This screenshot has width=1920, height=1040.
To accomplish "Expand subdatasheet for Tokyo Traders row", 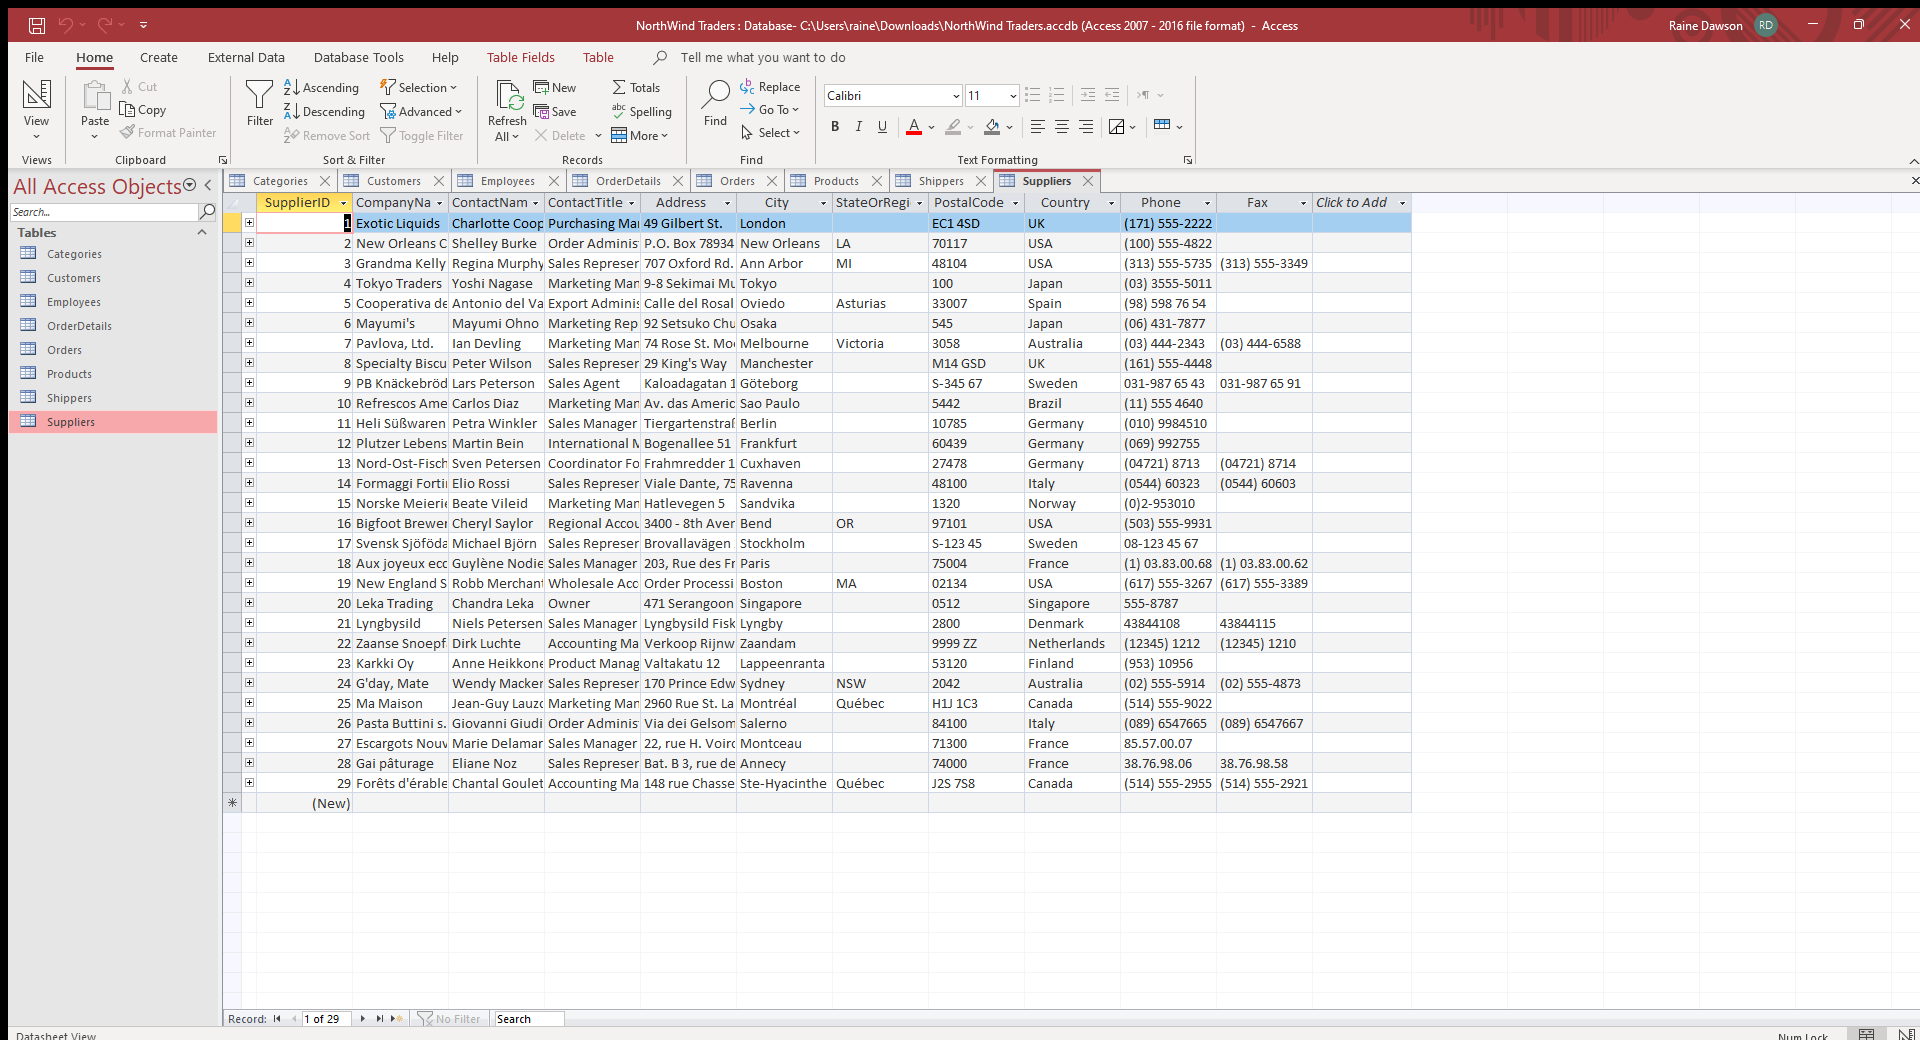I will click(x=249, y=283).
